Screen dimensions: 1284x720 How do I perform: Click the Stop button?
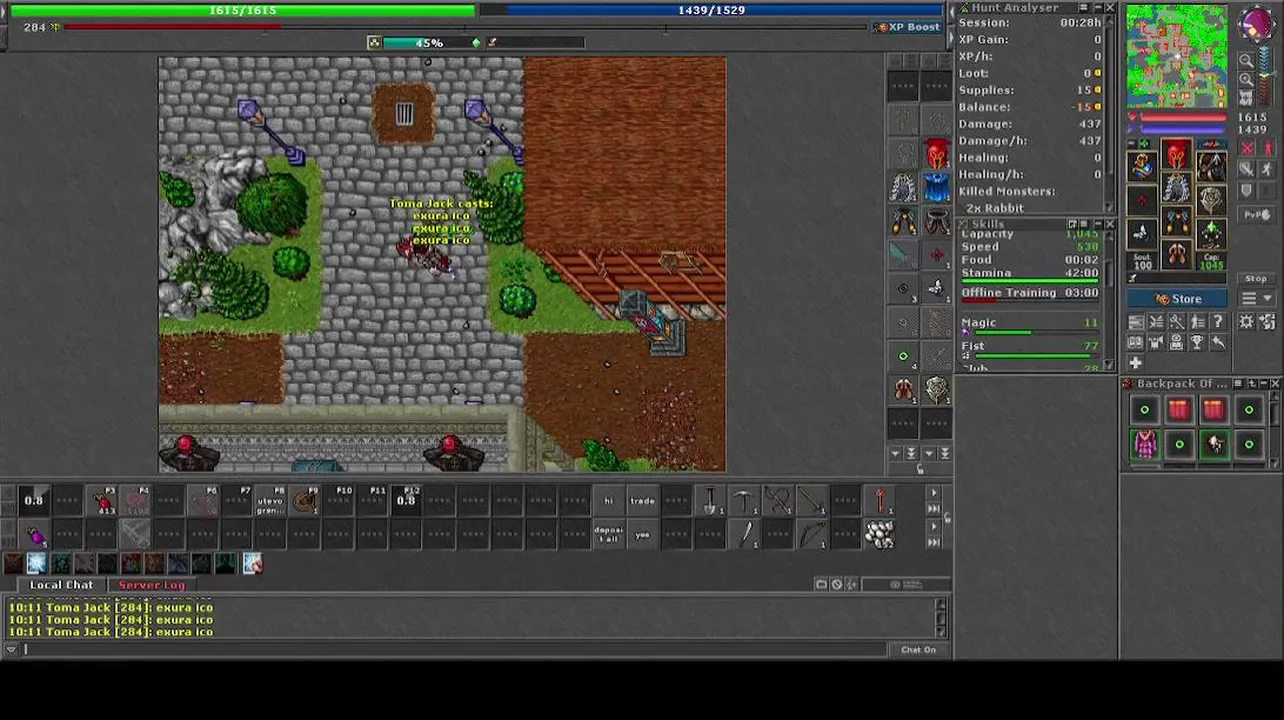point(1256,279)
